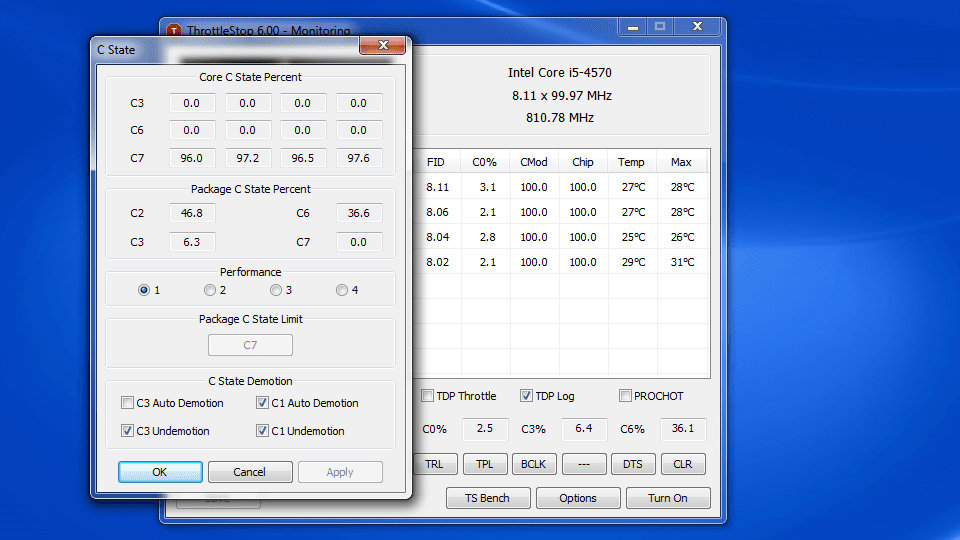Click the 8.11 x 99.97 MHz text
Image resolution: width=960 pixels, height=540 pixels.
[x=562, y=96]
